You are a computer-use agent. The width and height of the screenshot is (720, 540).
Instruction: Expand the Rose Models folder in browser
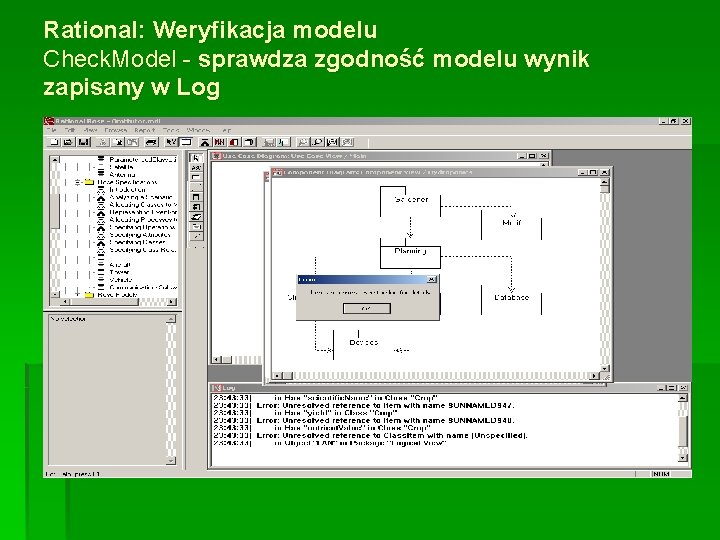78,294
